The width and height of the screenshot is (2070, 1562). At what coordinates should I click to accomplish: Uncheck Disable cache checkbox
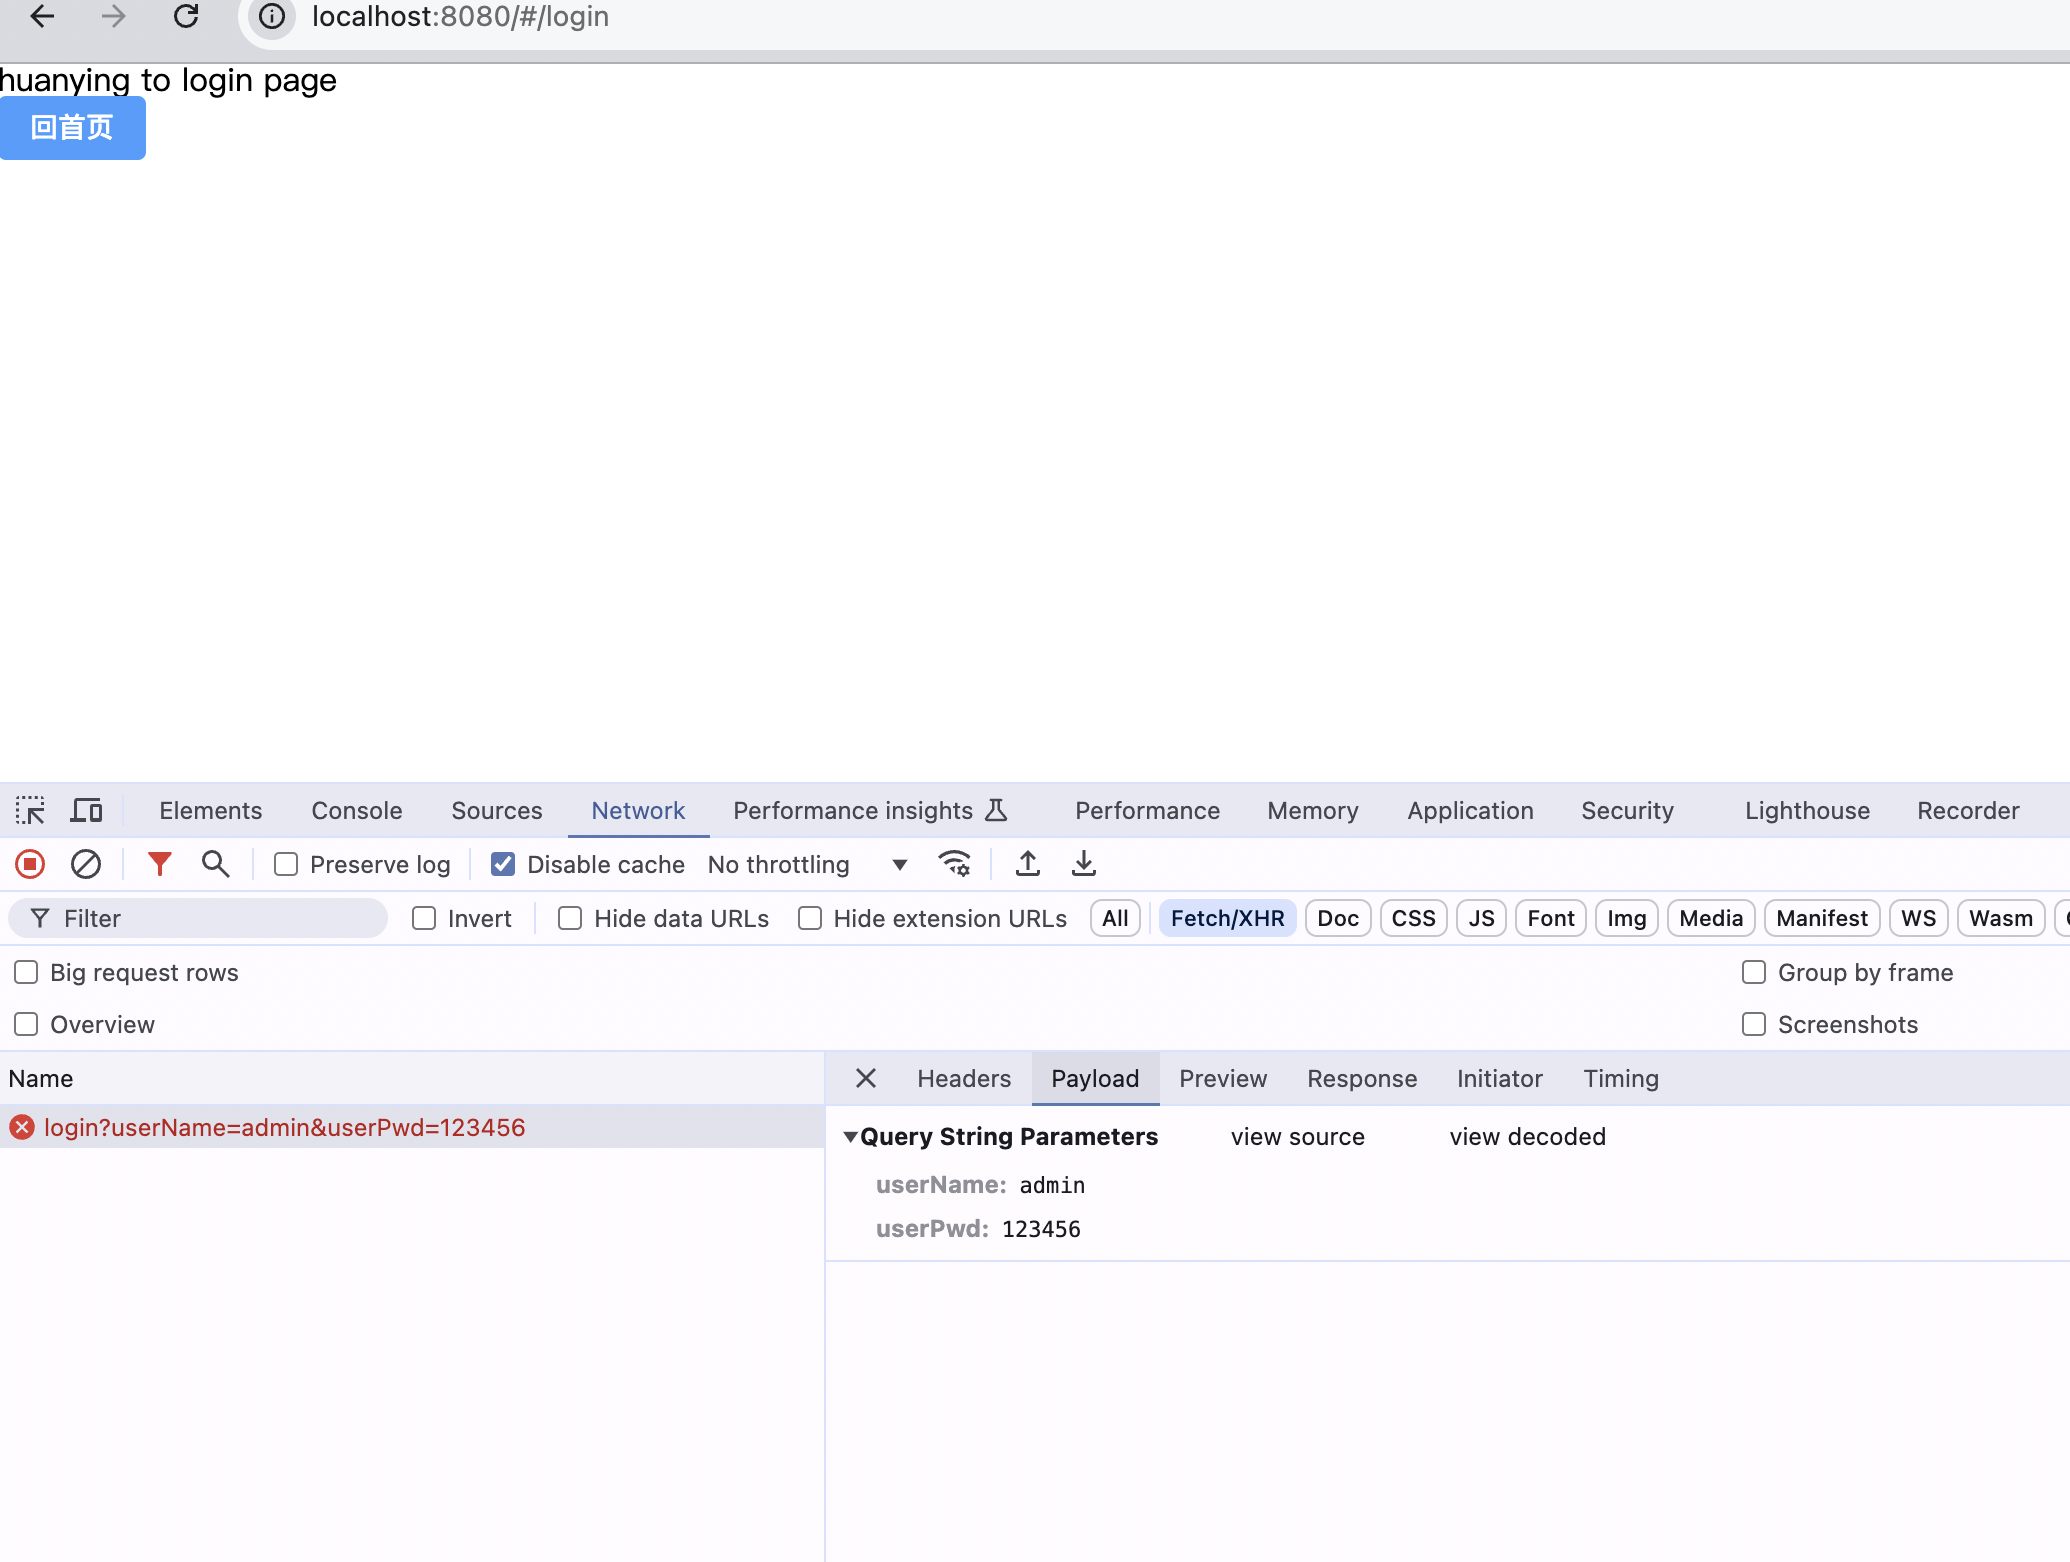click(503, 864)
